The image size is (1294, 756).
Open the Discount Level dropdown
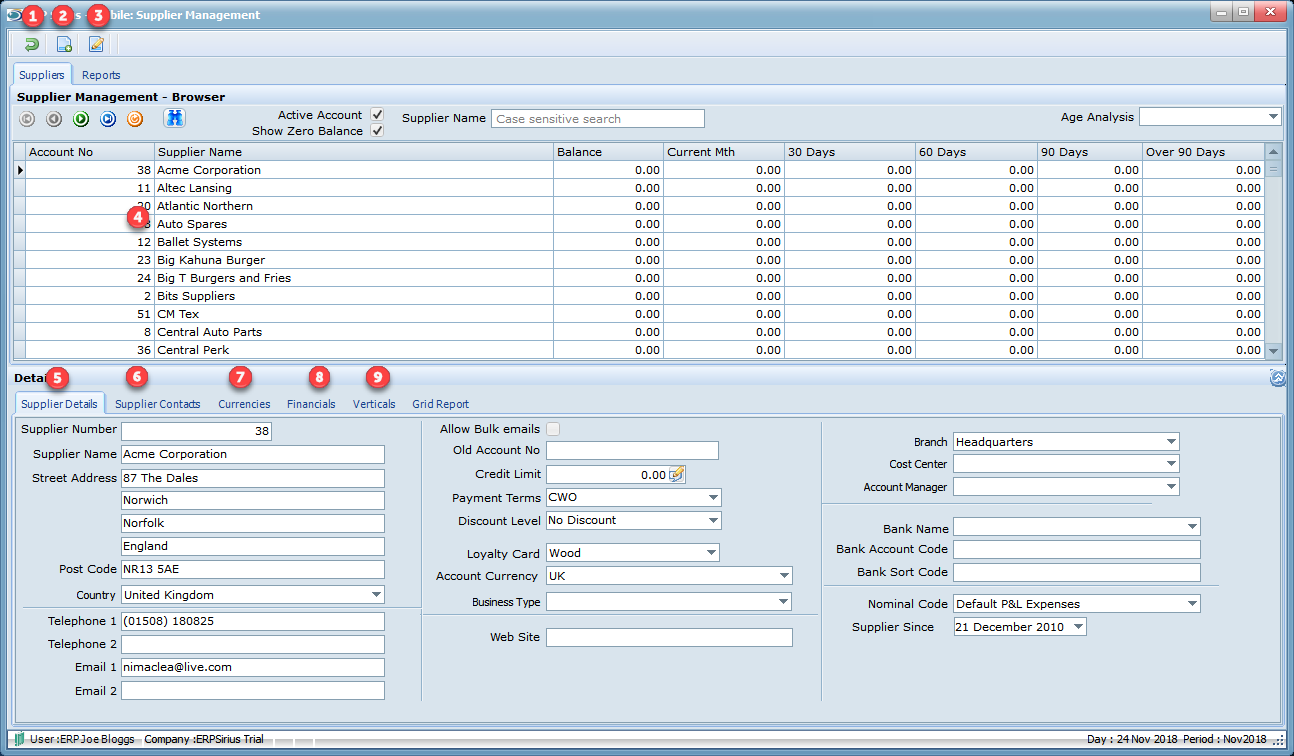tap(713, 521)
